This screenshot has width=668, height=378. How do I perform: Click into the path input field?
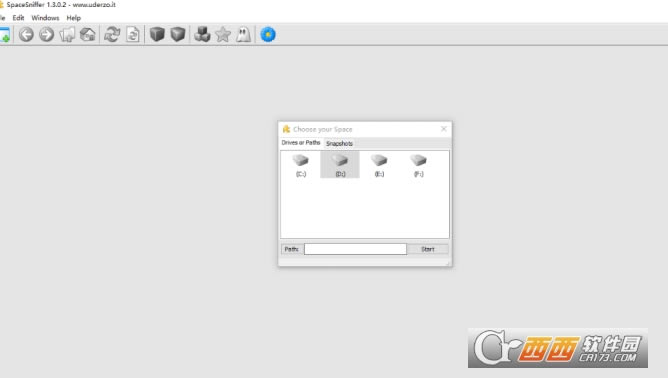355,249
